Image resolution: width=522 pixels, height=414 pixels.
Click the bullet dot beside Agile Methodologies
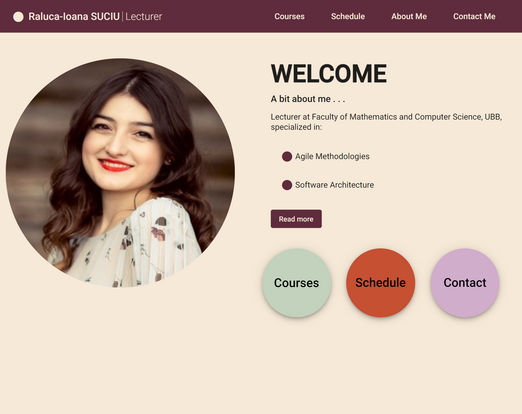[x=287, y=156]
